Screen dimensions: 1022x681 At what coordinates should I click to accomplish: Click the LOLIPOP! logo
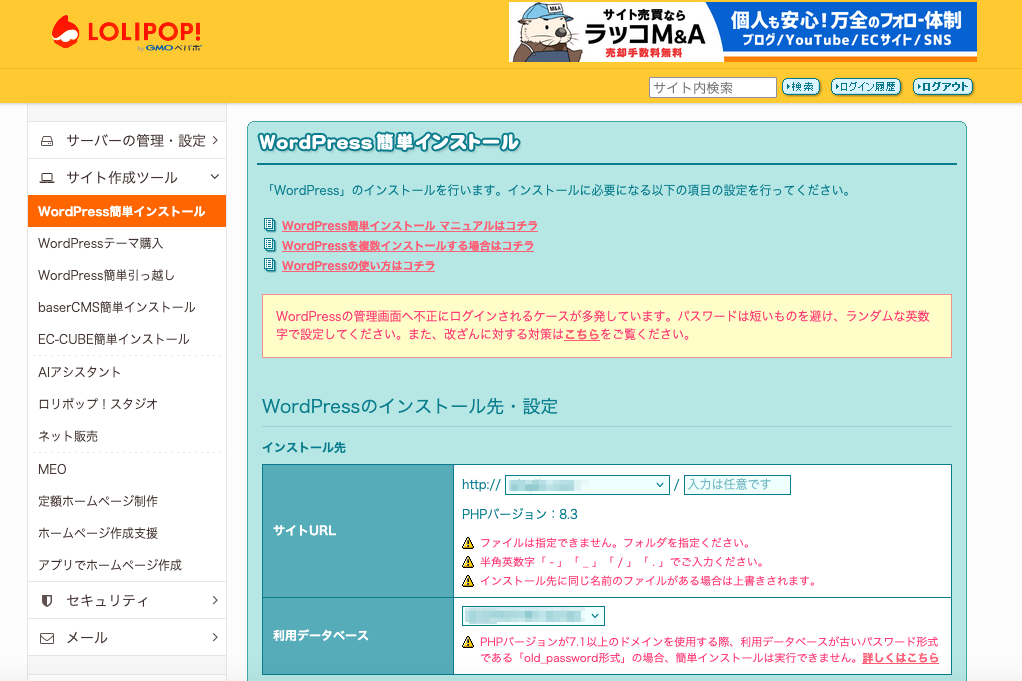127,33
